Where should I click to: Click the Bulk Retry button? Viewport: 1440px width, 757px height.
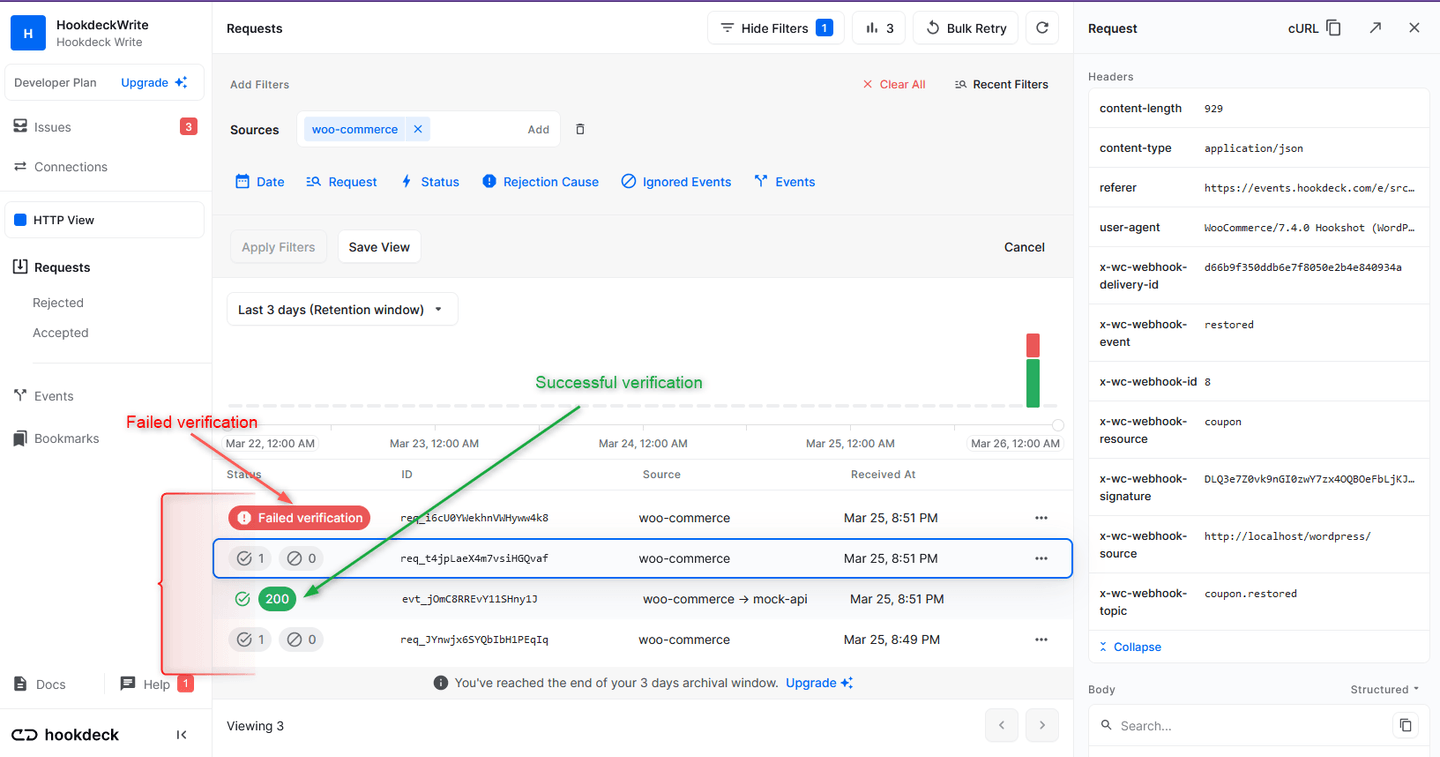pos(965,27)
